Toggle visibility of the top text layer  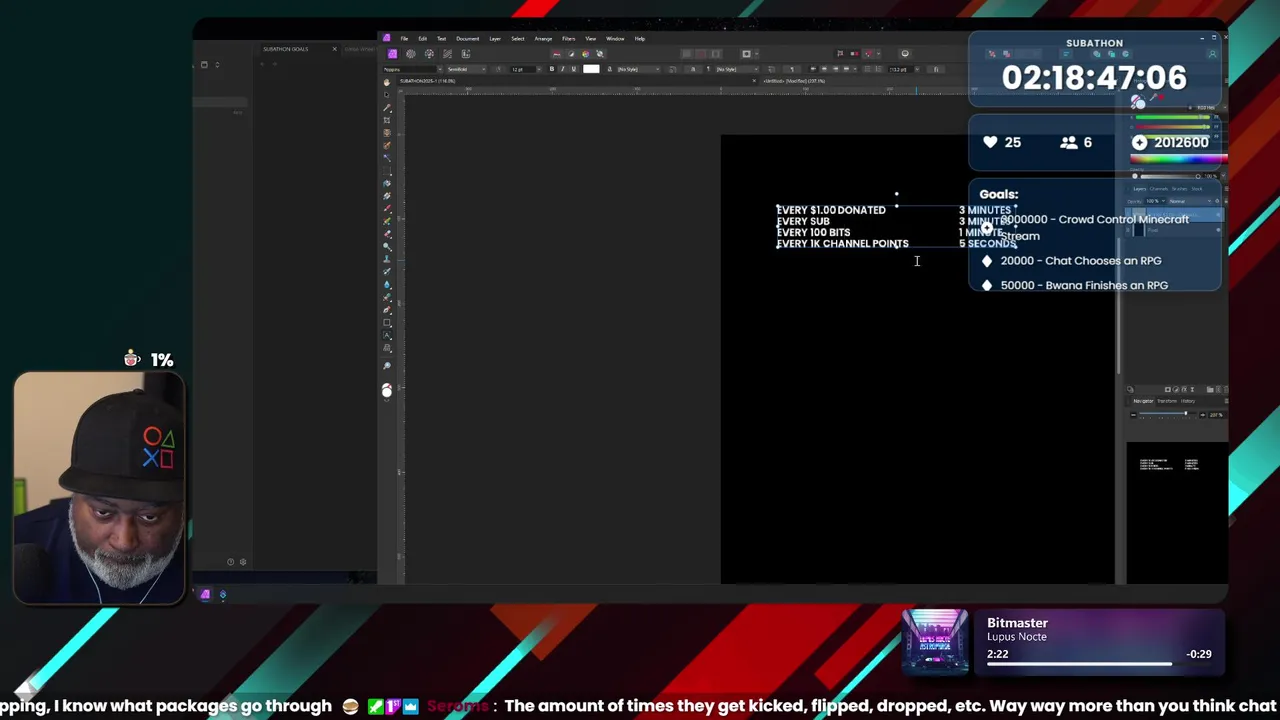point(1218,214)
